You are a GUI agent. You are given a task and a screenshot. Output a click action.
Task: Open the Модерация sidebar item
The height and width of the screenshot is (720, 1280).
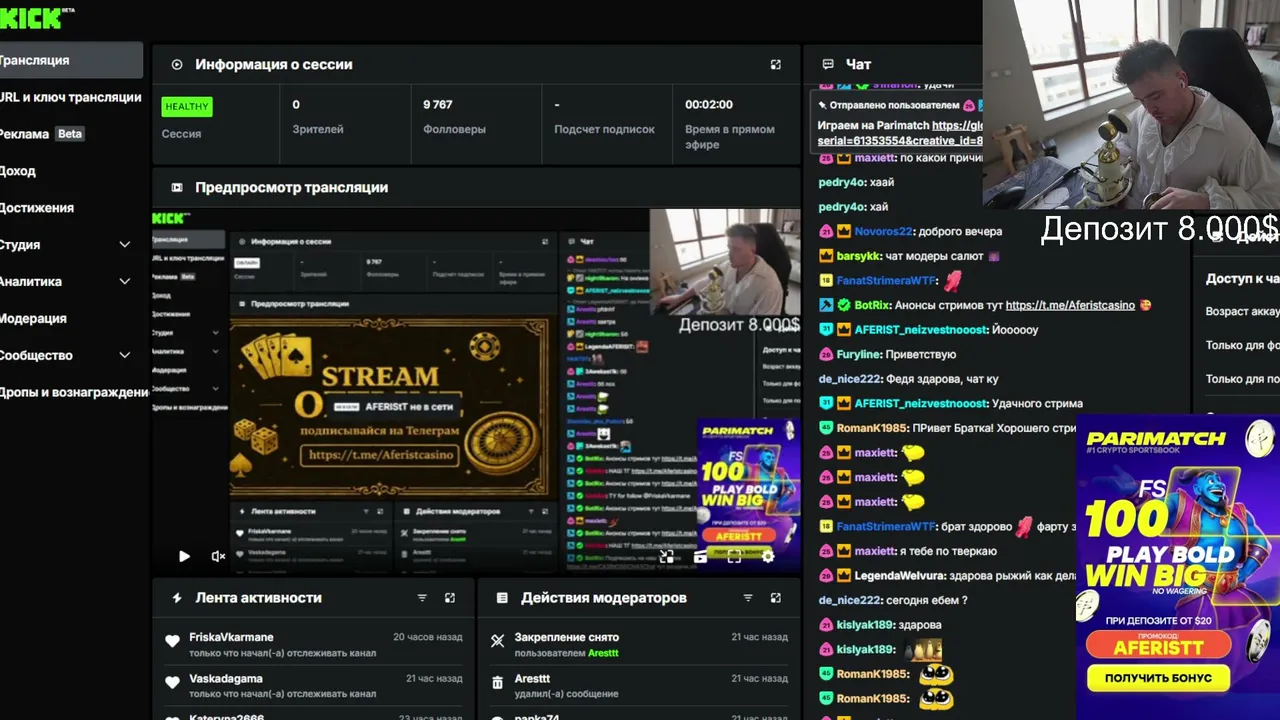(33, 318)
